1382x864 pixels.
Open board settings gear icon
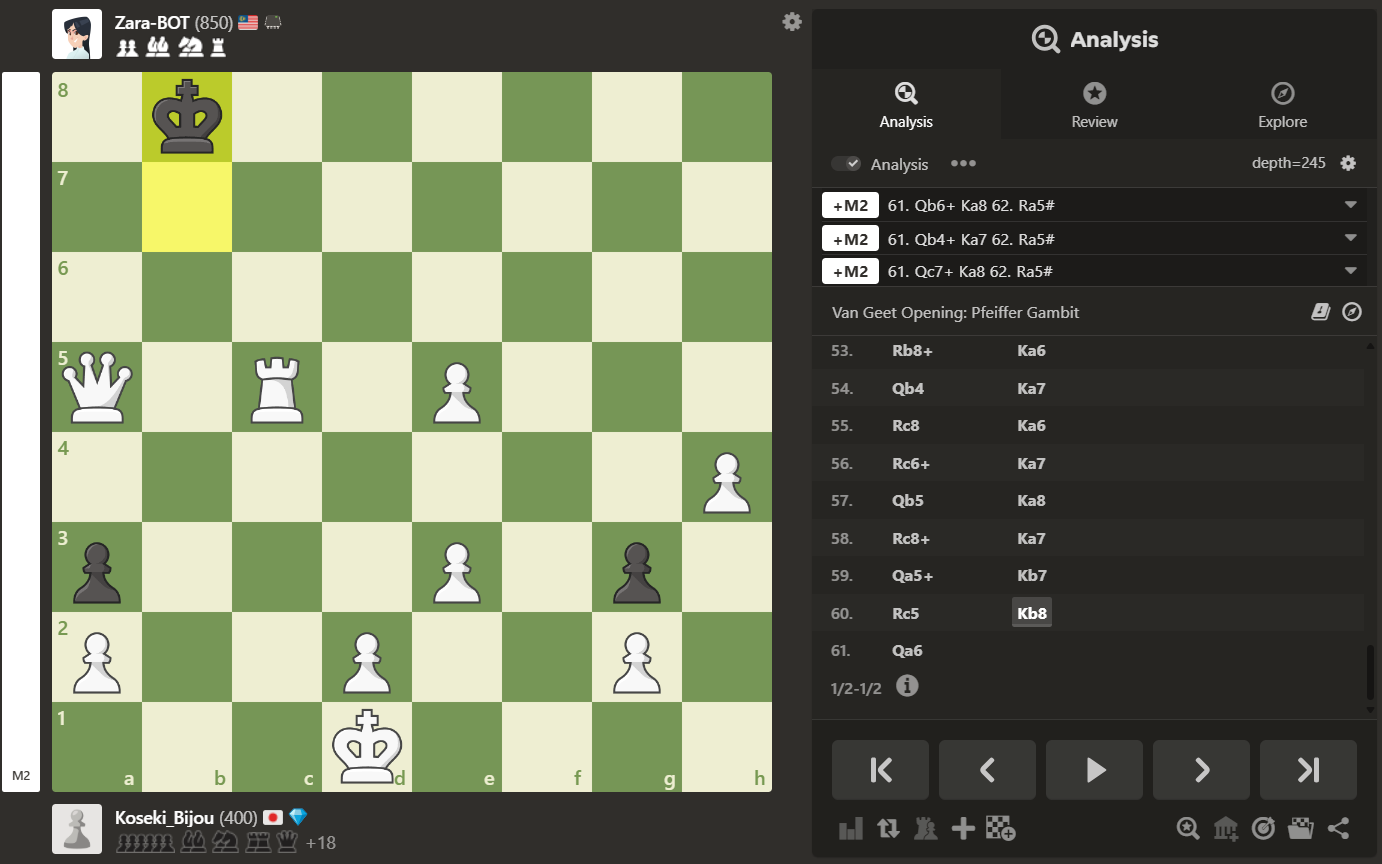pos(792,21)
